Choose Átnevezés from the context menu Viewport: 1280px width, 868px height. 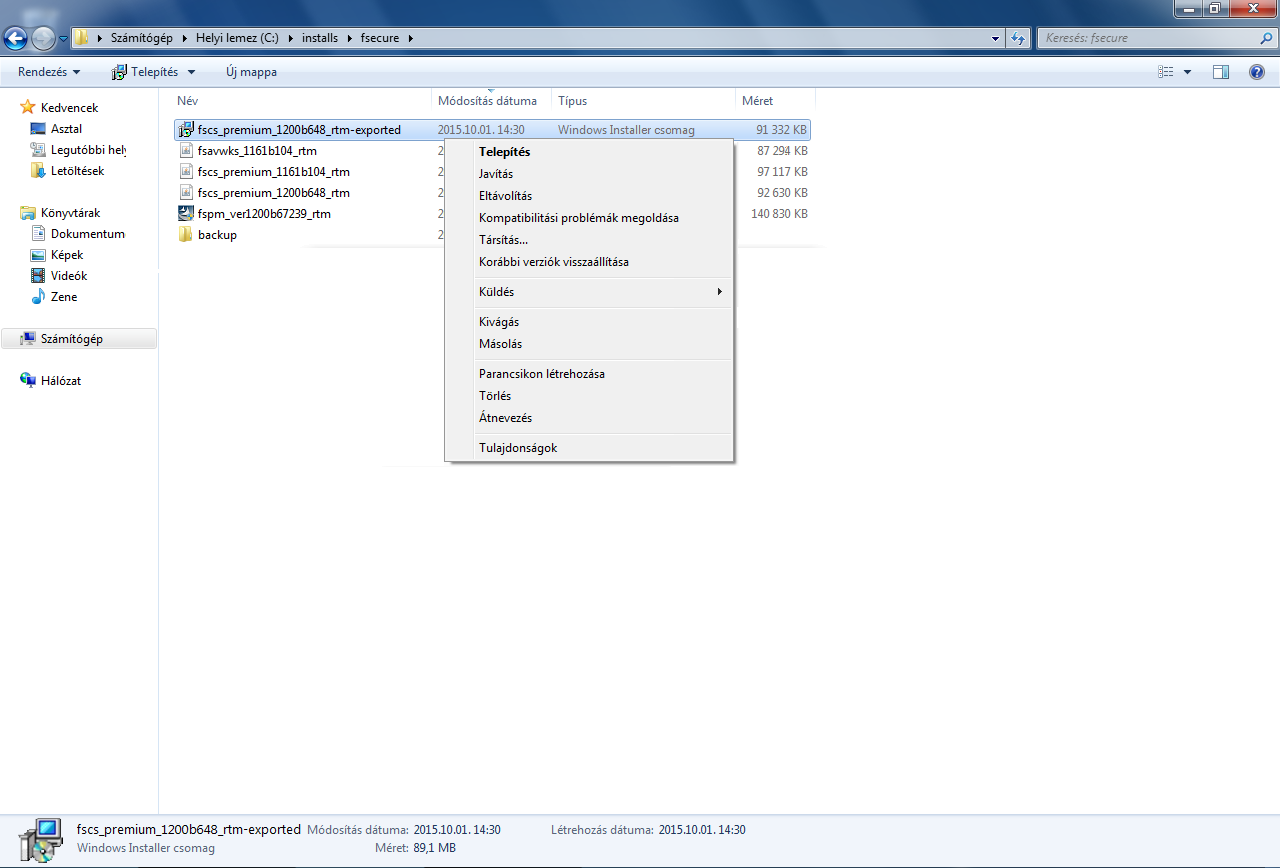pyautogui.click(x=589, y=418)
